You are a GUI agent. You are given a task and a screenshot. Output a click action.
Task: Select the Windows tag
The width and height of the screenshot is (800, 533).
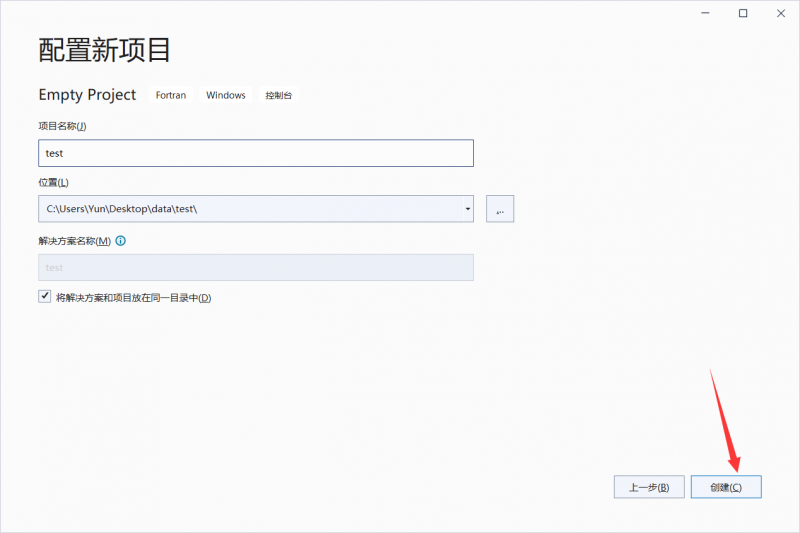(x=226, y=96)
